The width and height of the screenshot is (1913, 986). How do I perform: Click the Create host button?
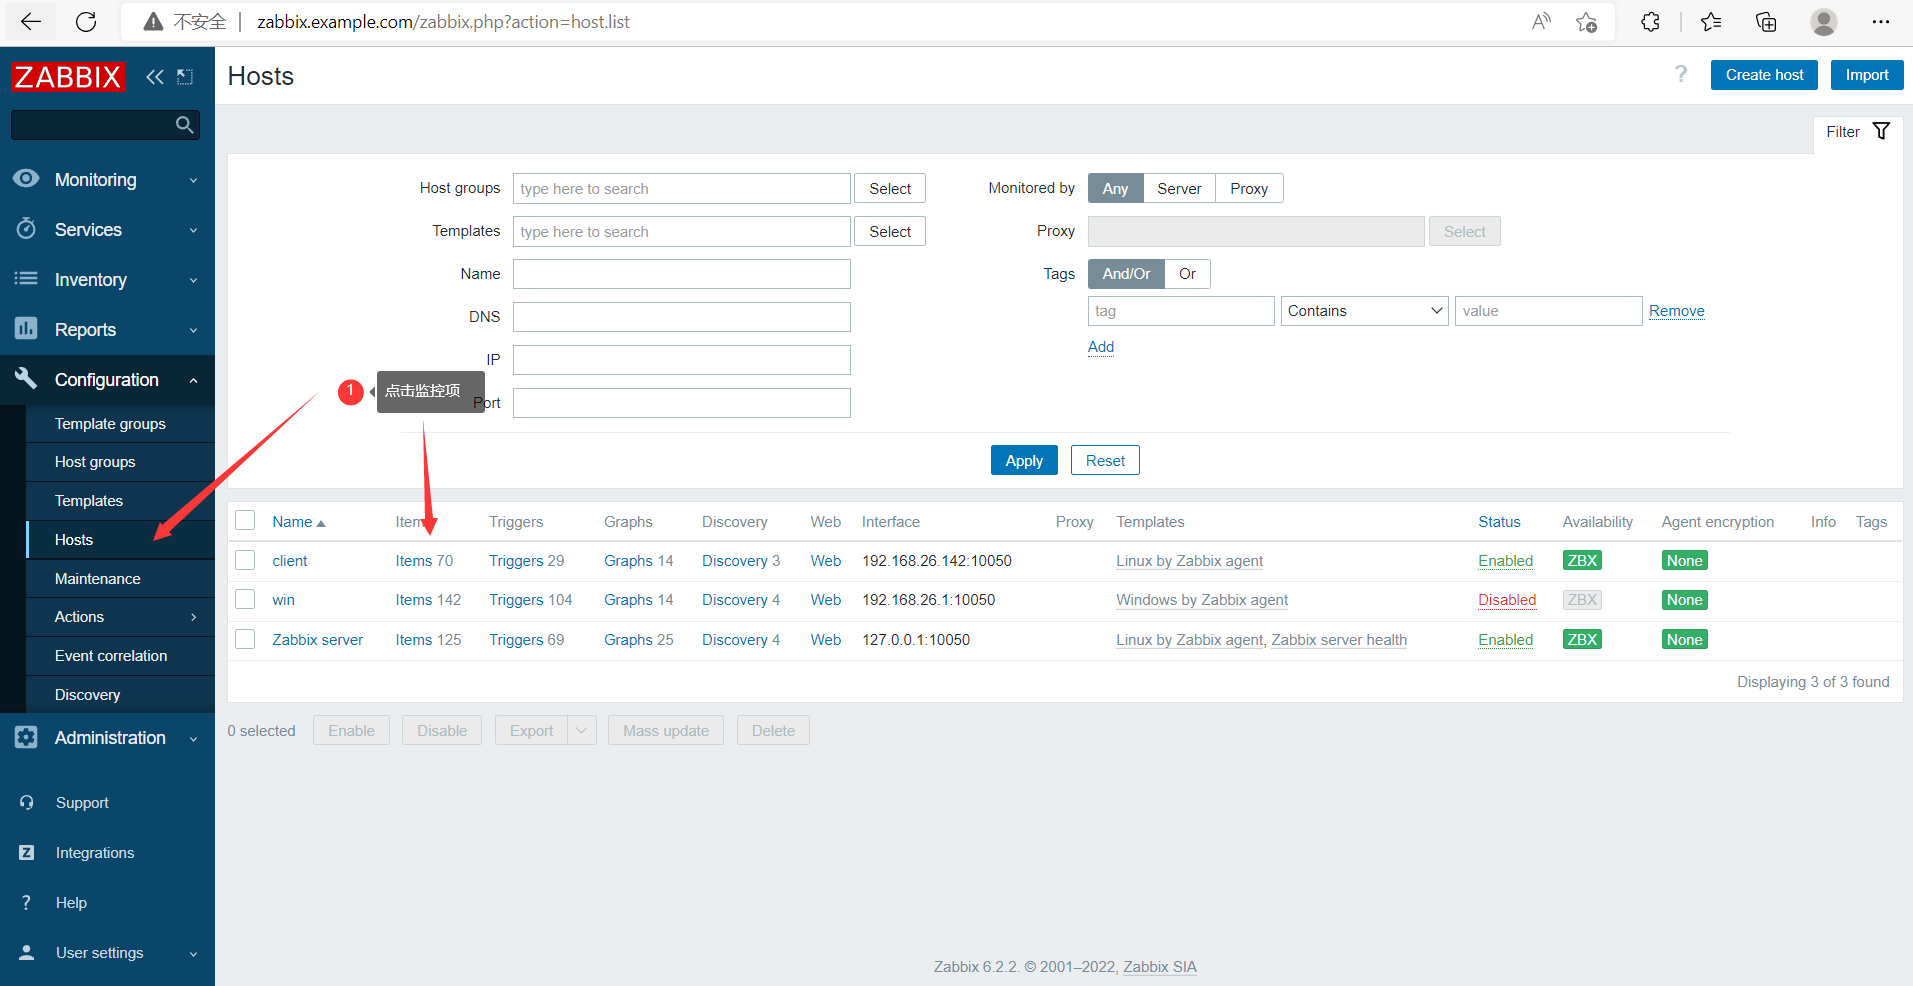pyautogui.click(x=1764, y=75)
